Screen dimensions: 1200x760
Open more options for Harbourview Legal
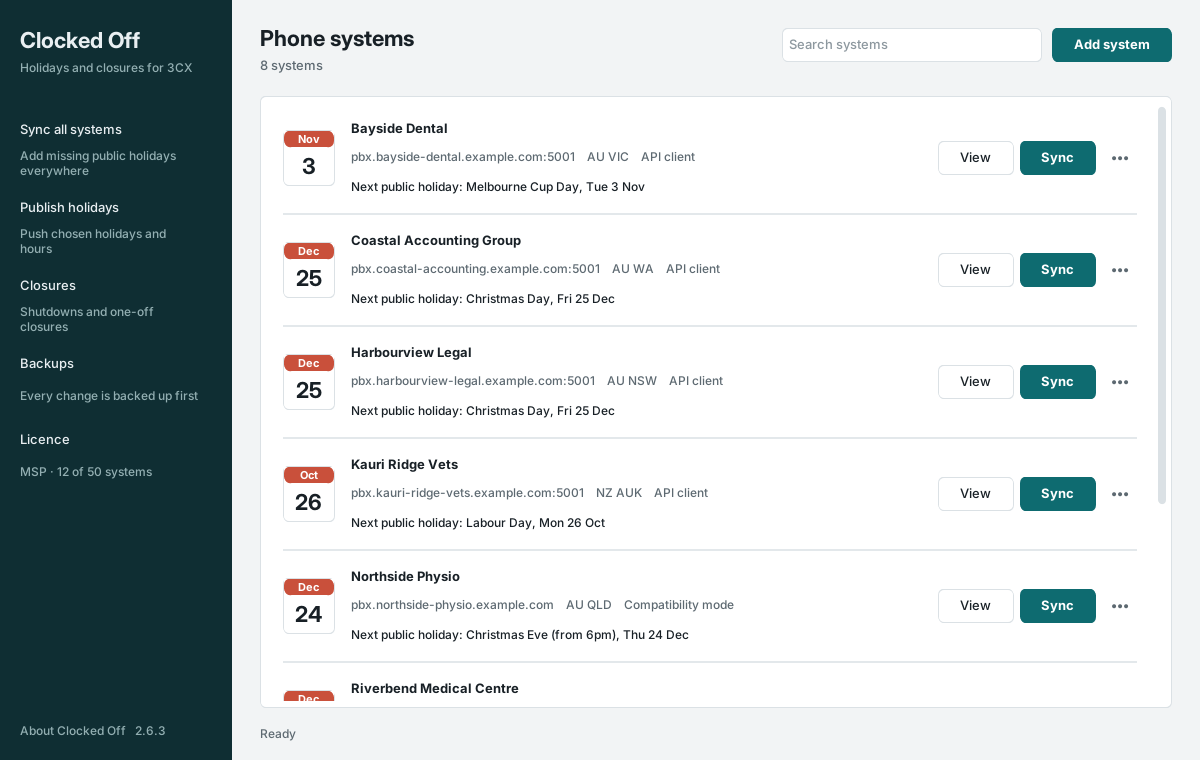(x=1120, y=382)
